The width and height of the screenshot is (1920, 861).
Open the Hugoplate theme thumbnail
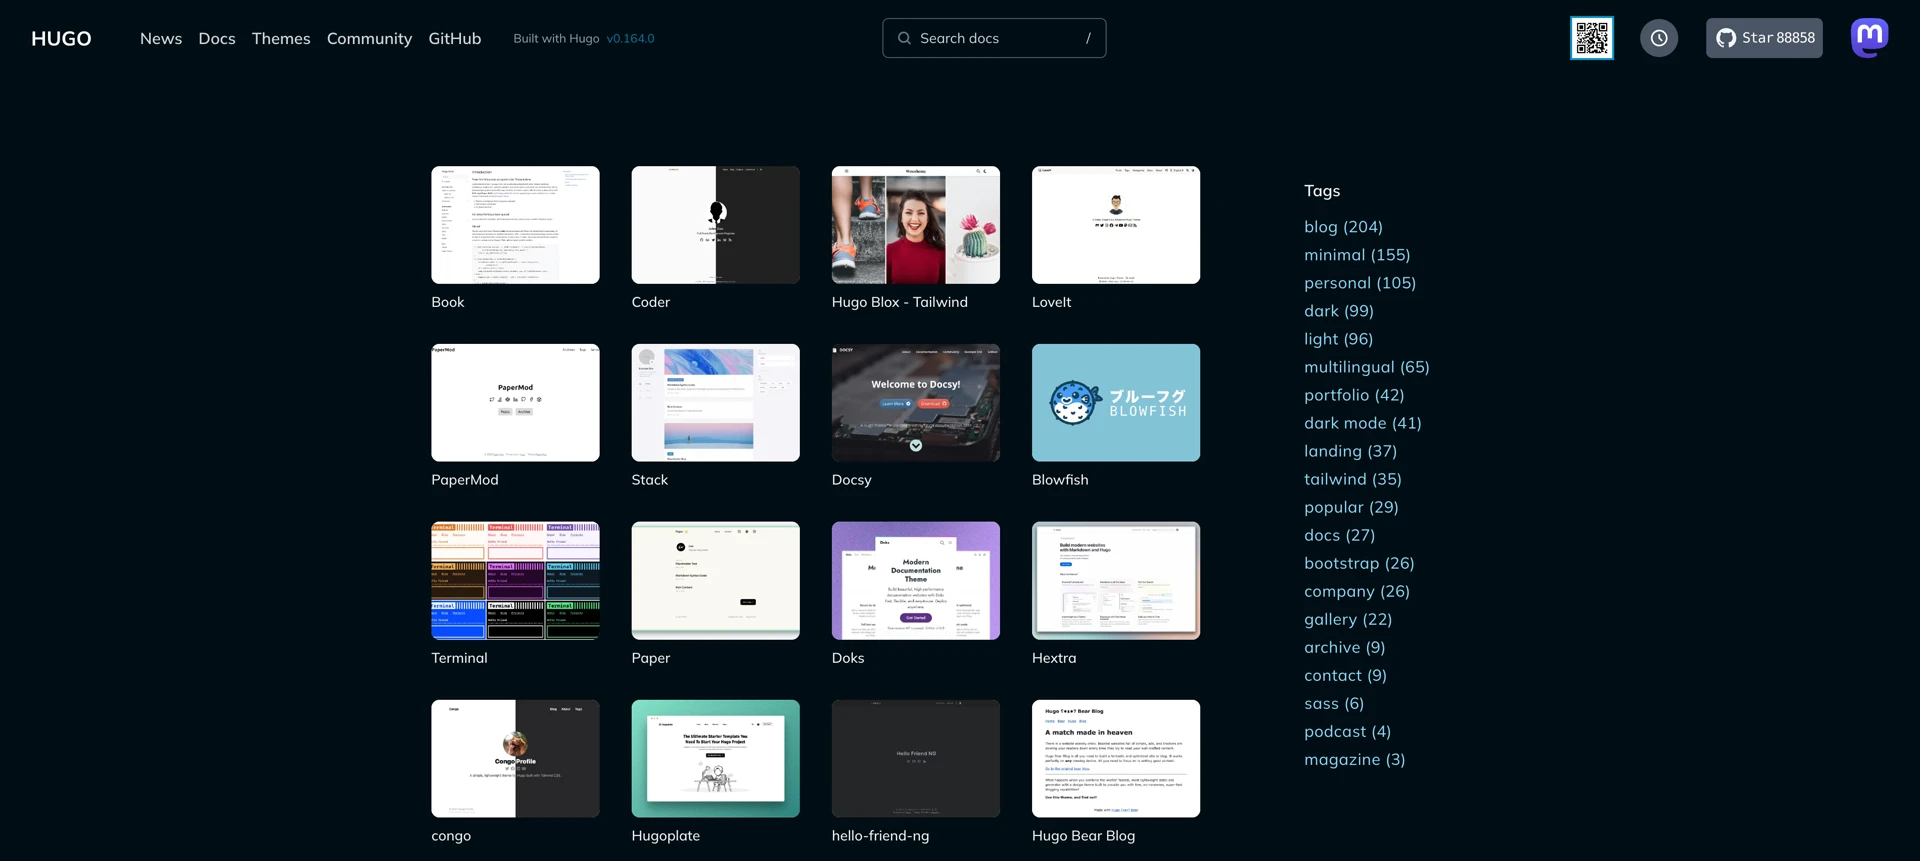tap(715, 759)
